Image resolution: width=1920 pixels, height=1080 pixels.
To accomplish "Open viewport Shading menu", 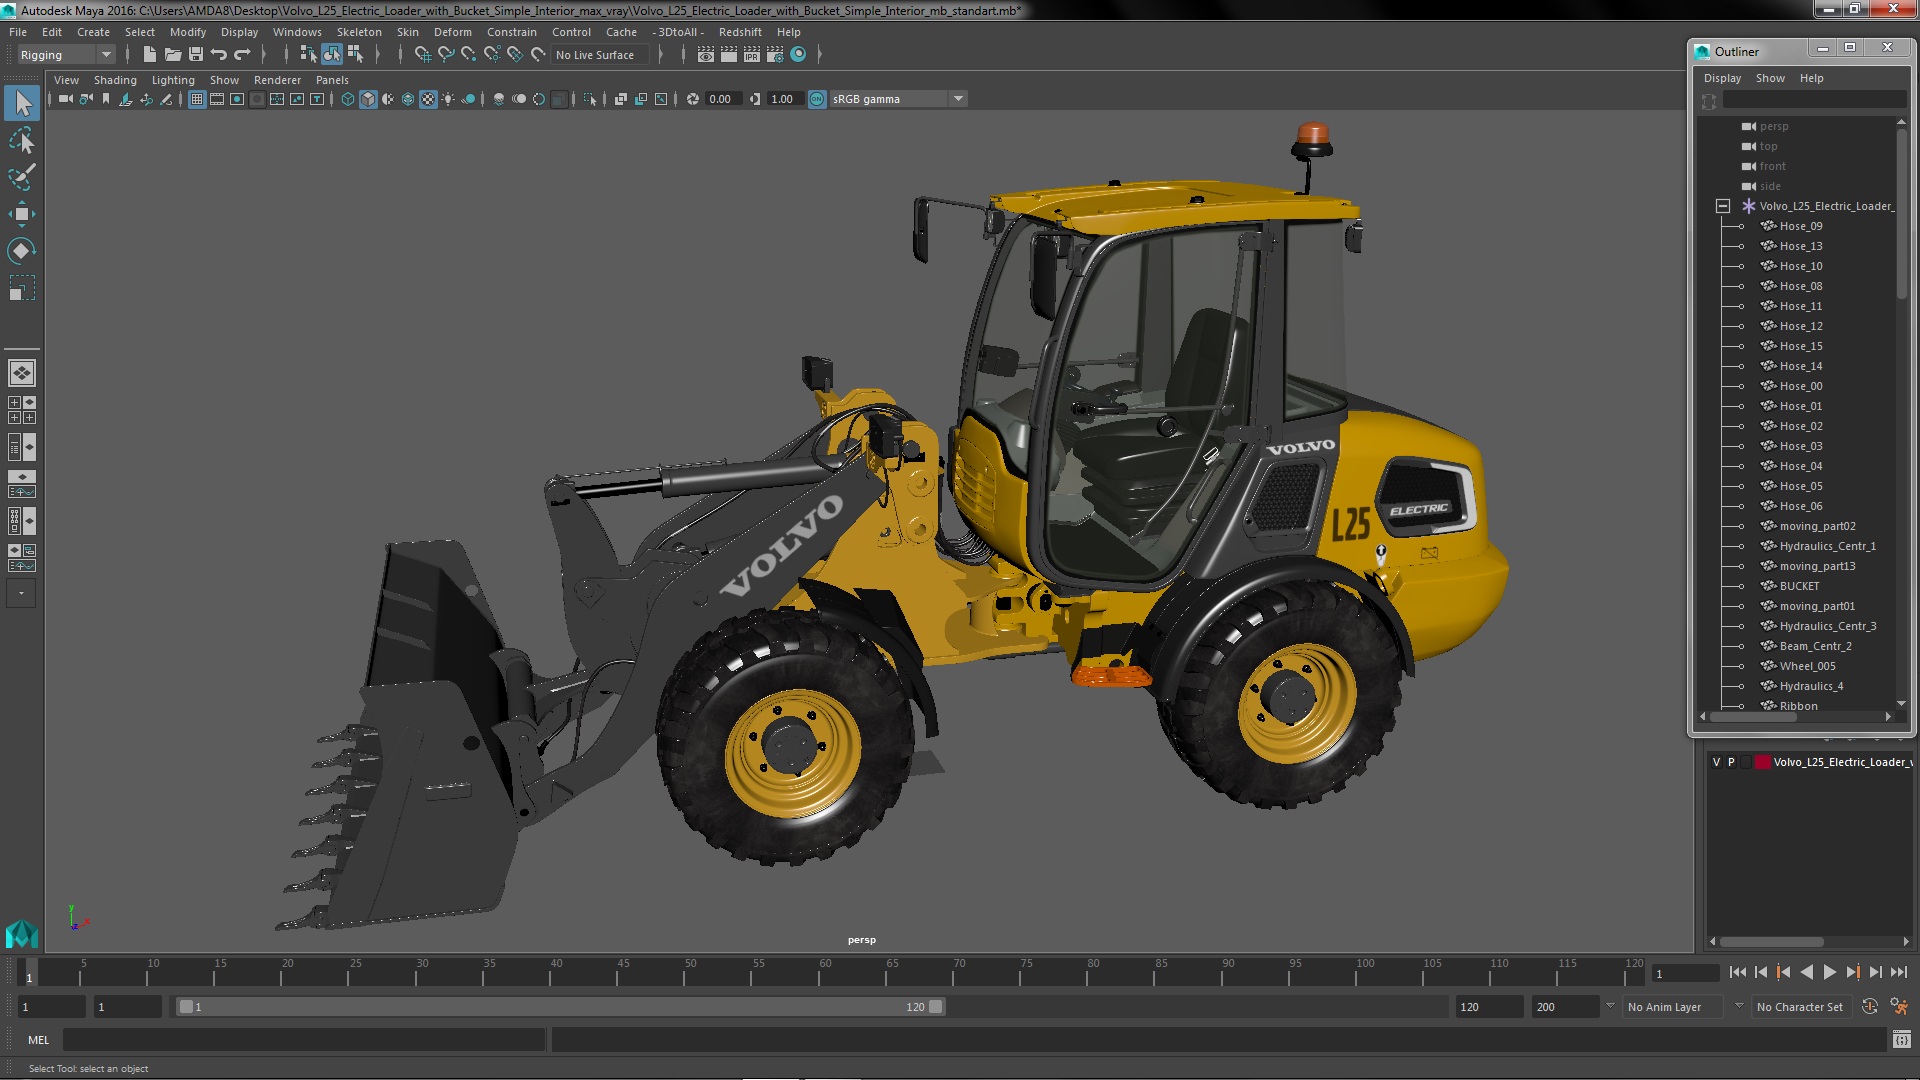I will click(115, 80).
